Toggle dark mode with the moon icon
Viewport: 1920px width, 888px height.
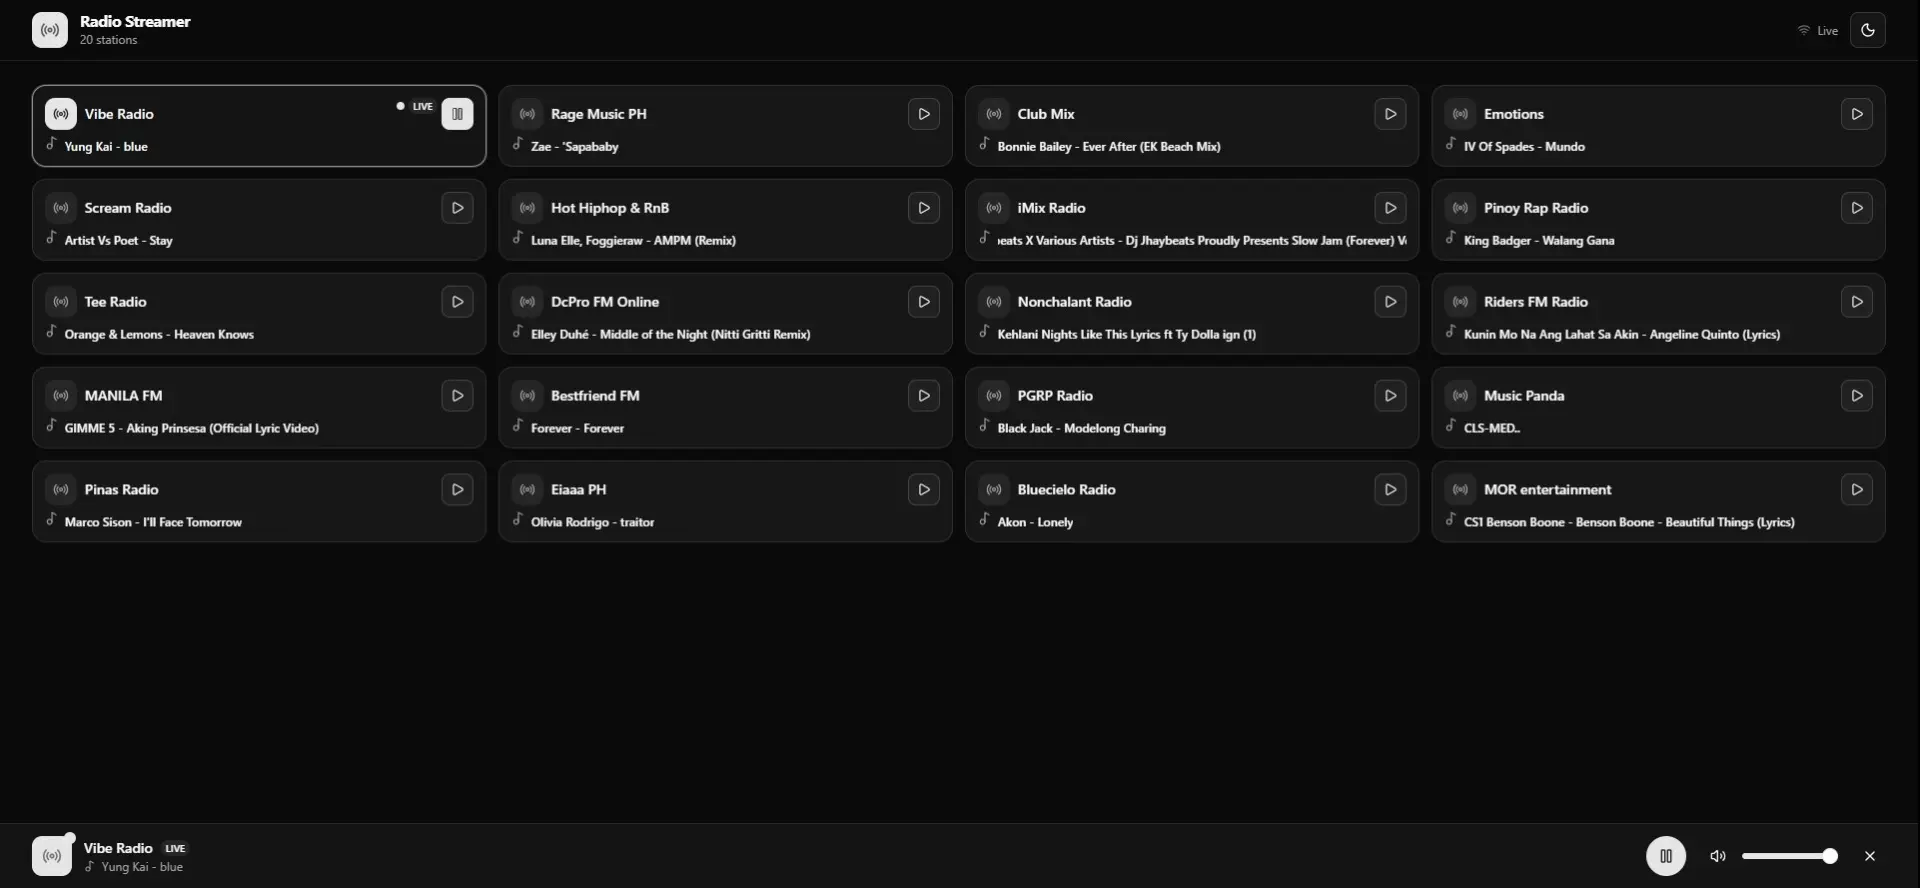click(1867, 30)
